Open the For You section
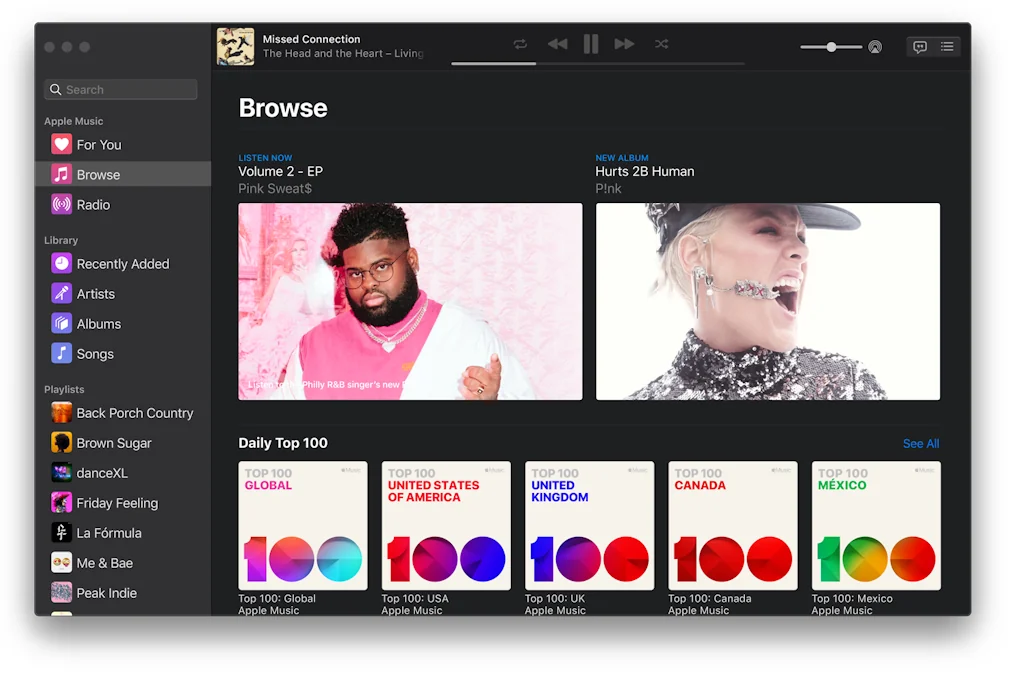Viewport: 1024px width, 679px height. click(97, 144)
